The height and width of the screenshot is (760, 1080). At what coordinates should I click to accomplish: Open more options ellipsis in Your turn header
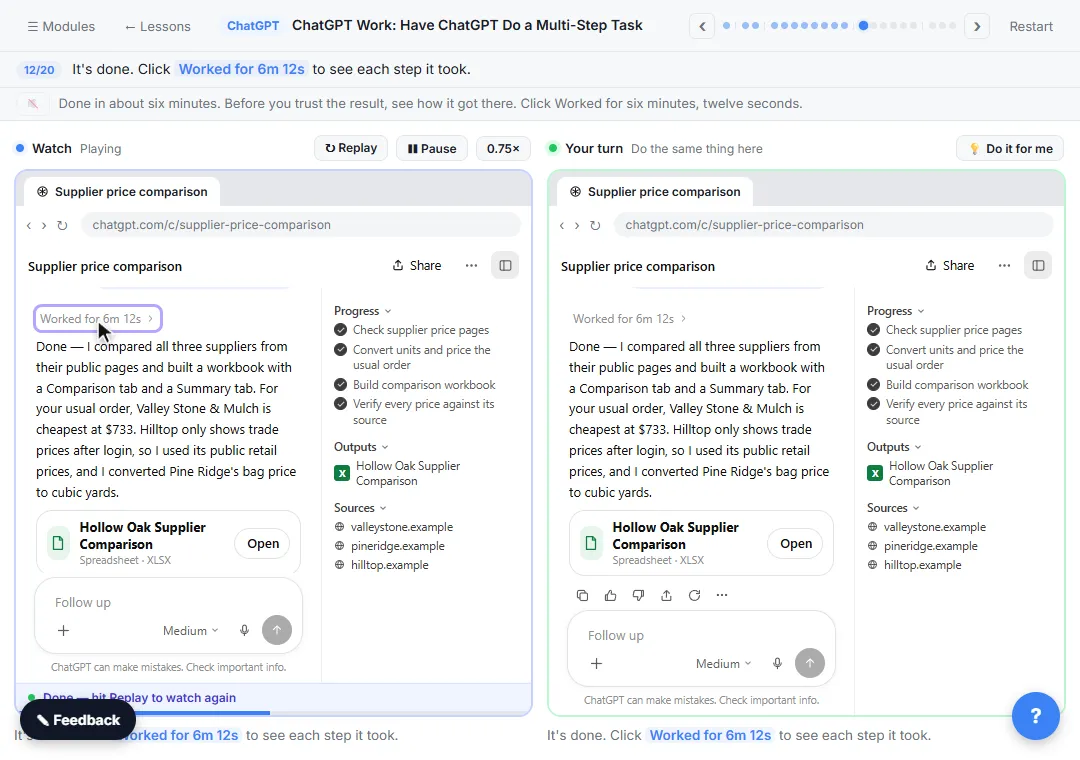point(1004,265)
